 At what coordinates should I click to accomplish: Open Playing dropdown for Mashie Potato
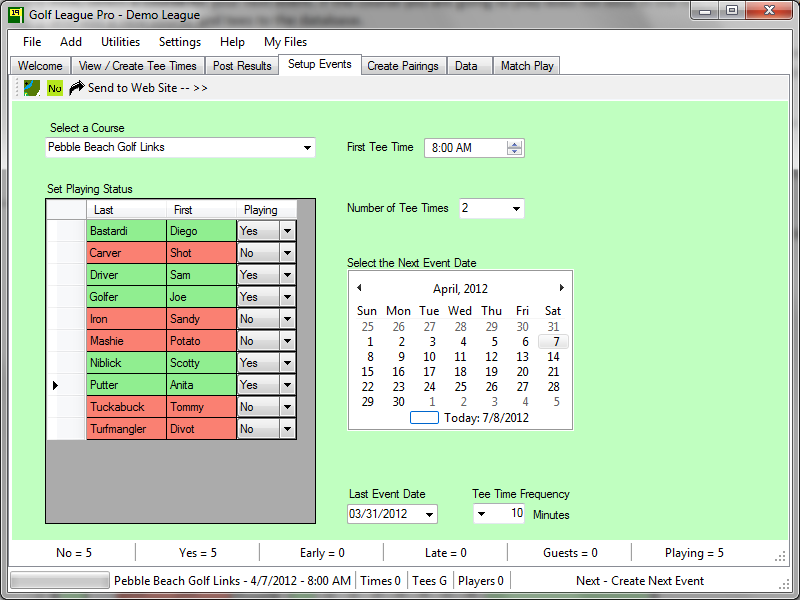[287, 341]
